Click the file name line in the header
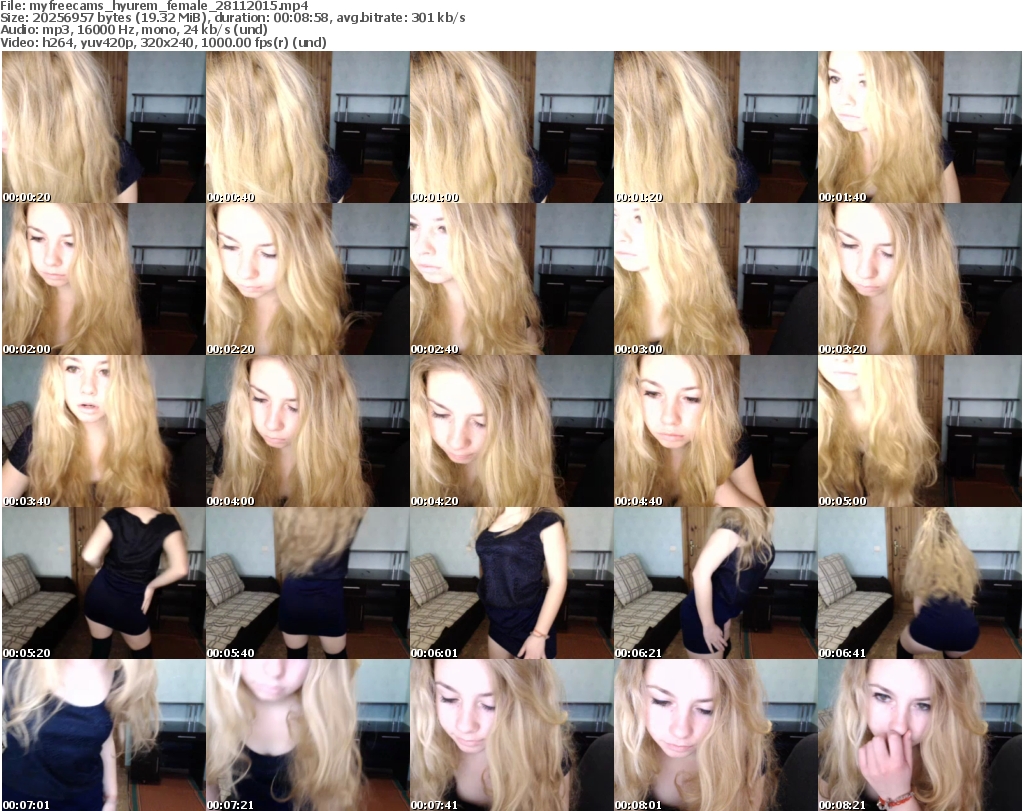 [155, 6]
